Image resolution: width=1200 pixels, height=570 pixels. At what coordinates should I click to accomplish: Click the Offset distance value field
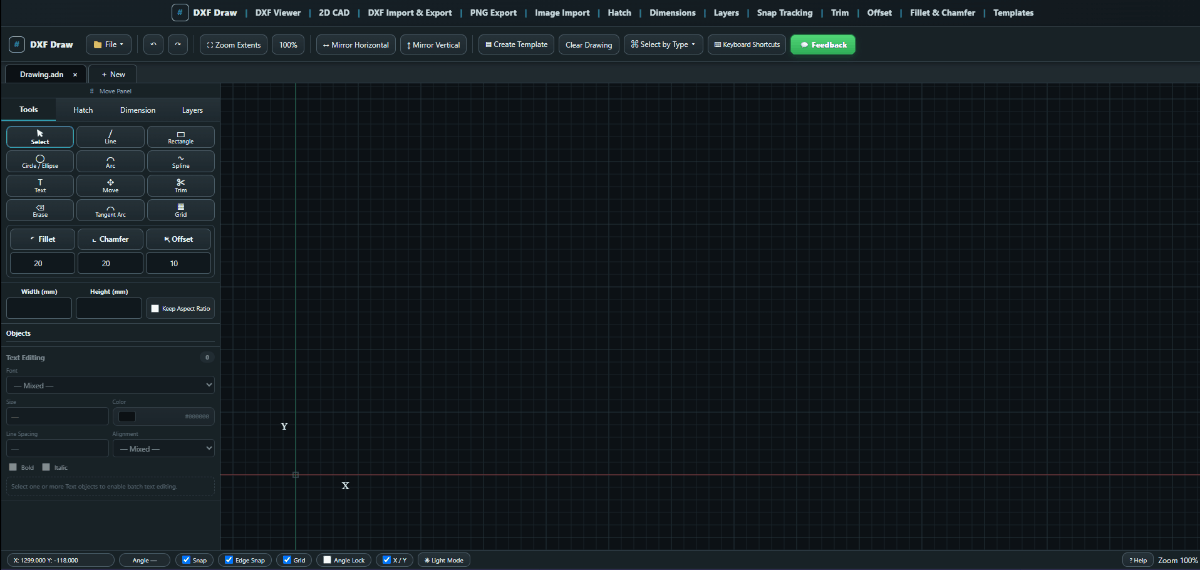(x=178, y=263)
